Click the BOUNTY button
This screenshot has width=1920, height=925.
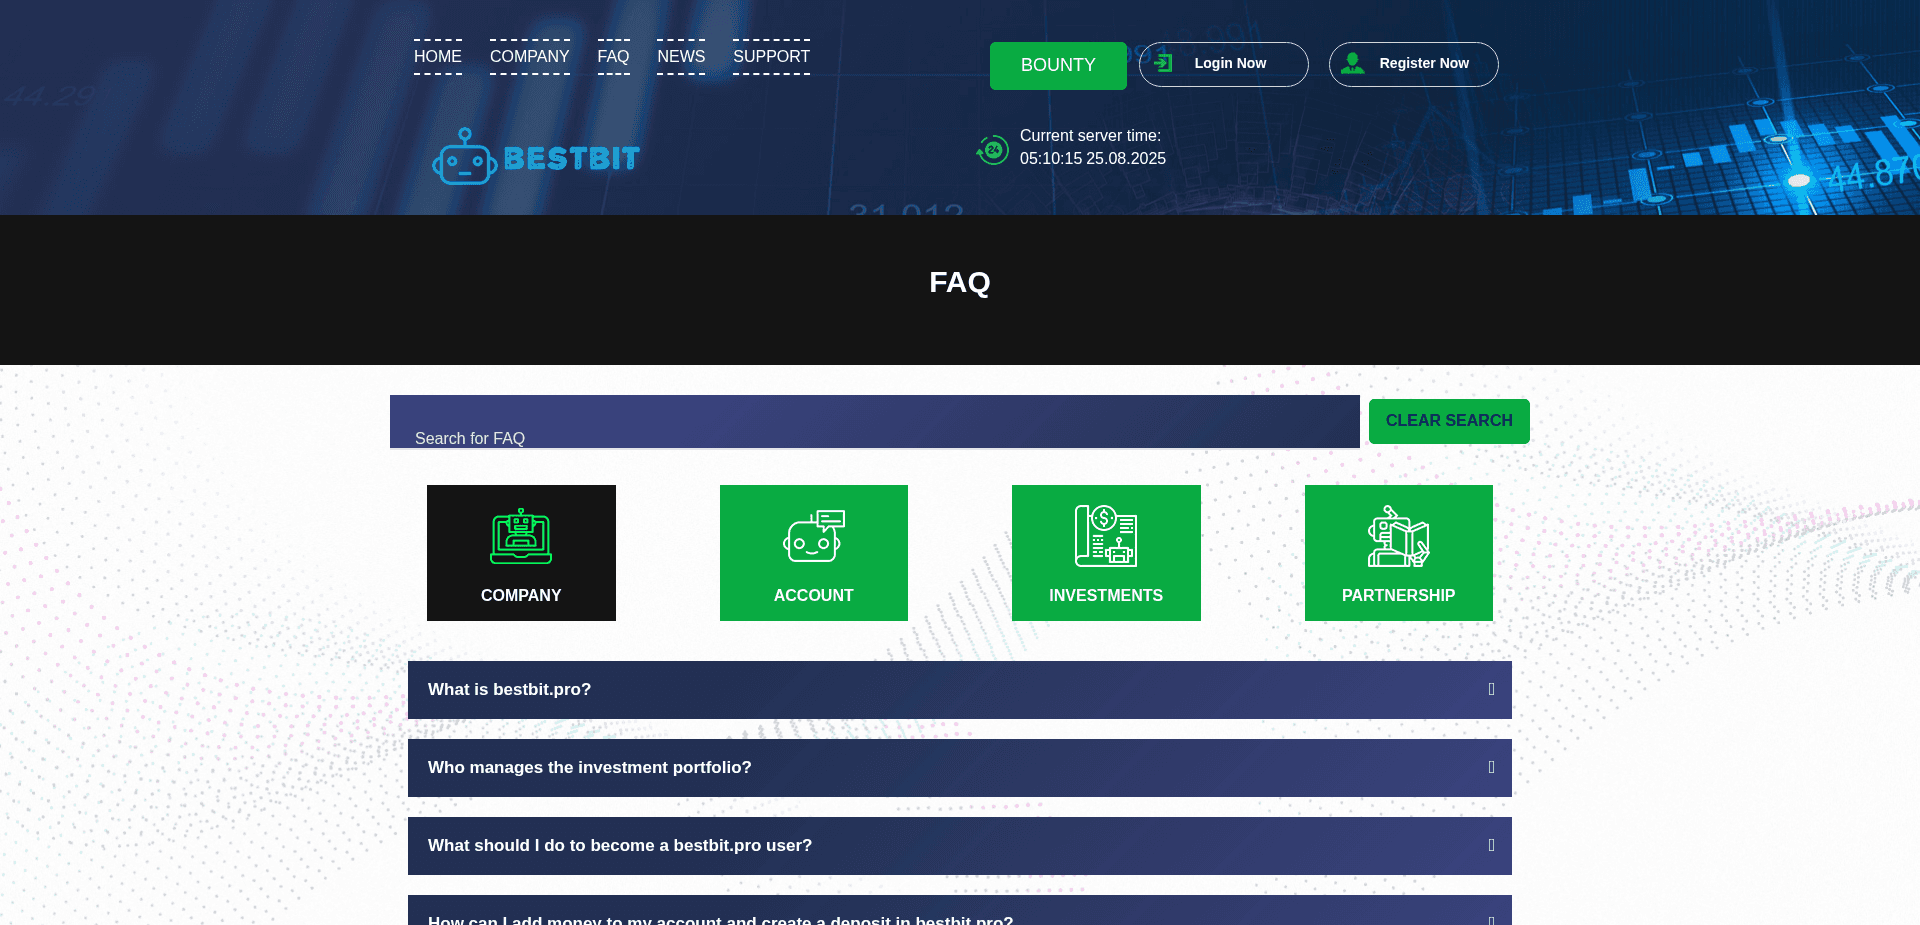[1058, 65]
